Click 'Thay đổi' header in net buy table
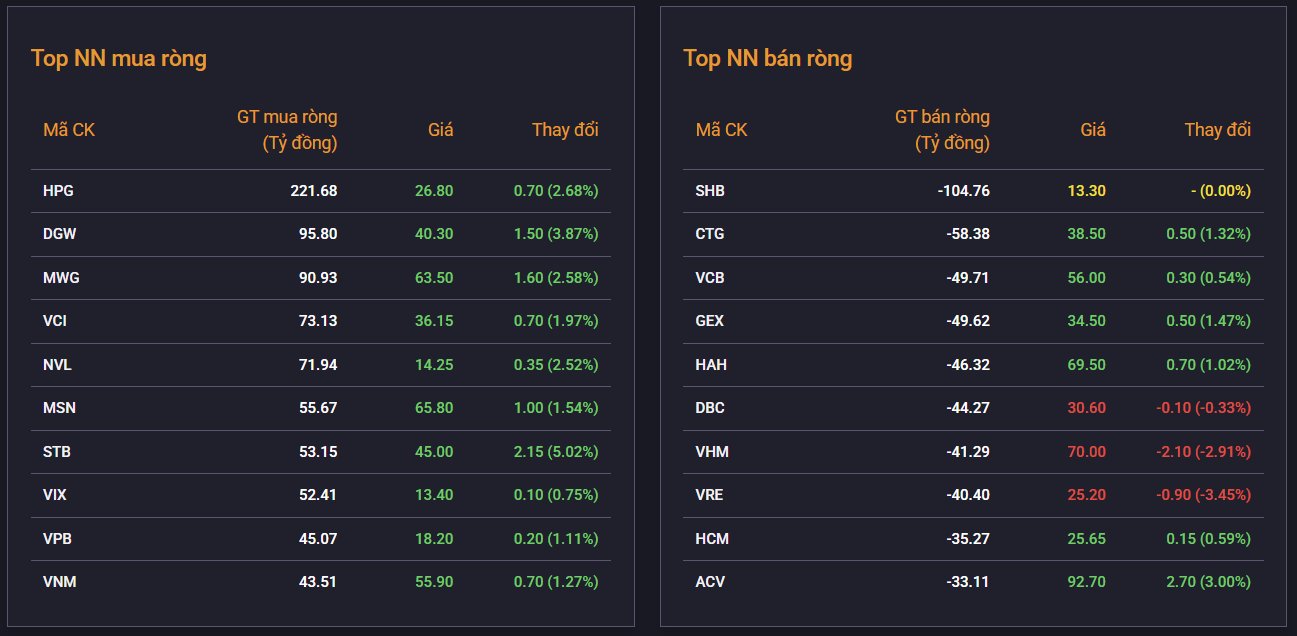Viewport: 1297px width, 636px height. 565,130
